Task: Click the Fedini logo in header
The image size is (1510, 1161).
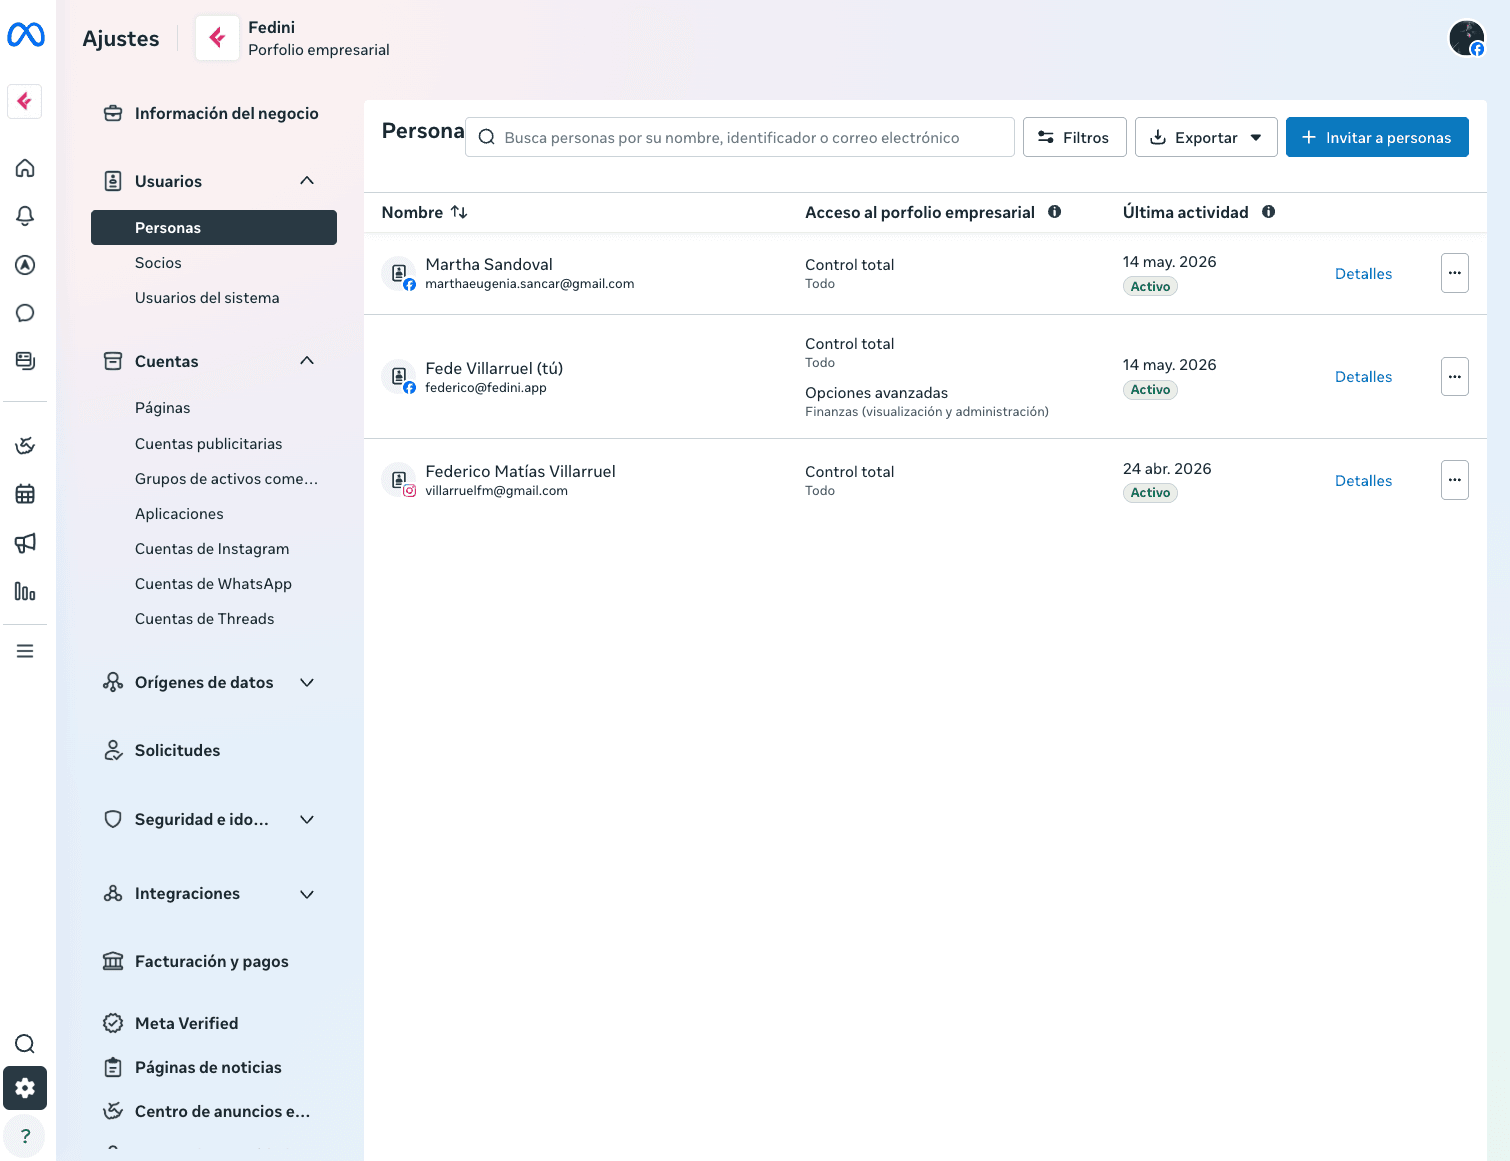Action: coord(217,38)
